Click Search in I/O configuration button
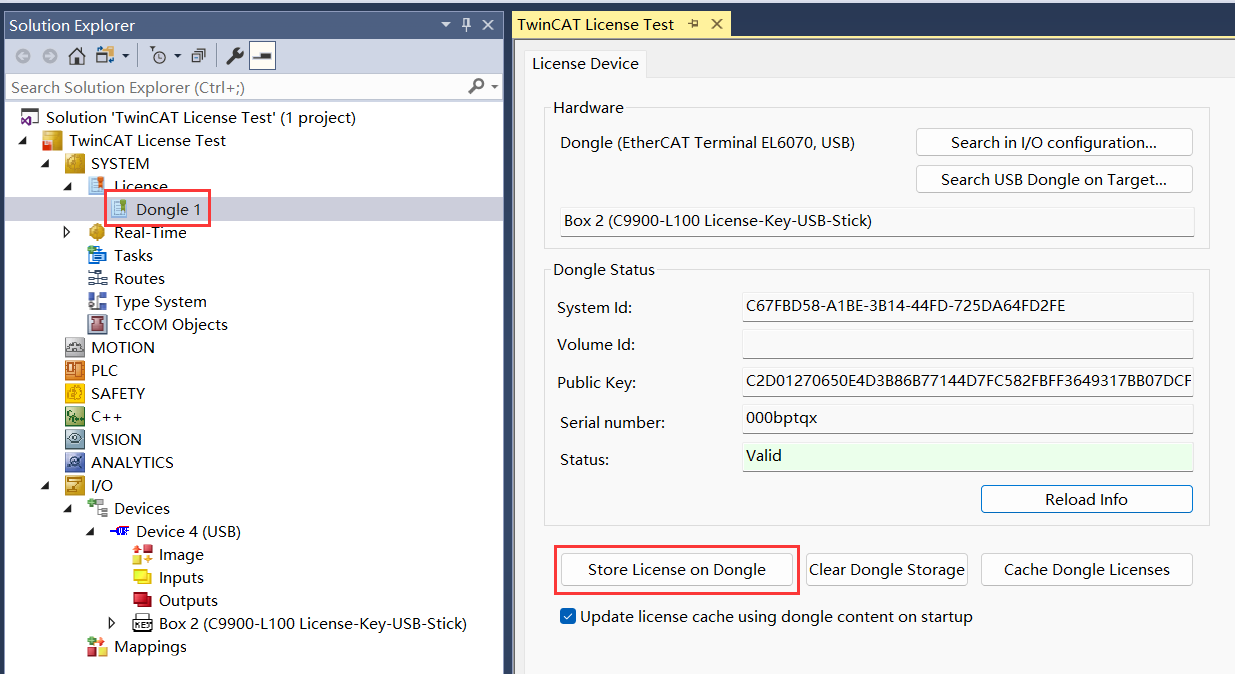The image size is (1235, 674). 1054,142
